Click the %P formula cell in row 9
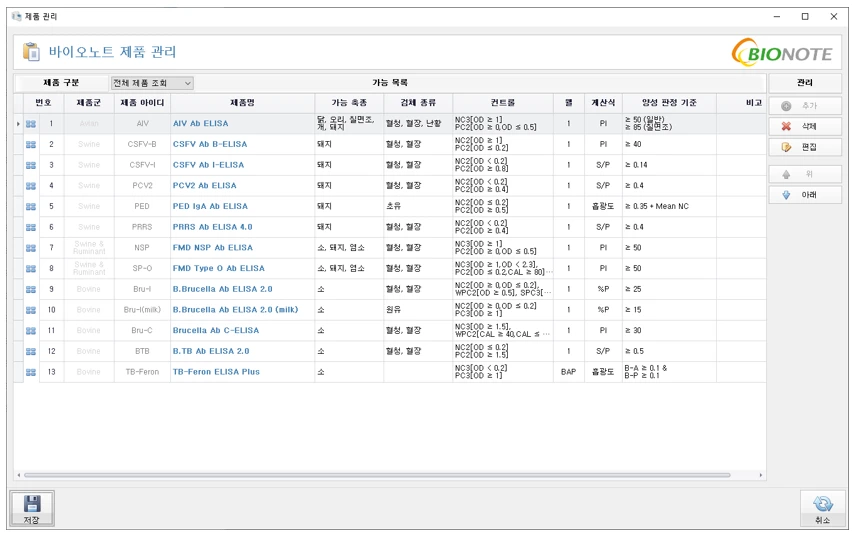Screen dimensions: 856x535 (x=603, y=290)
